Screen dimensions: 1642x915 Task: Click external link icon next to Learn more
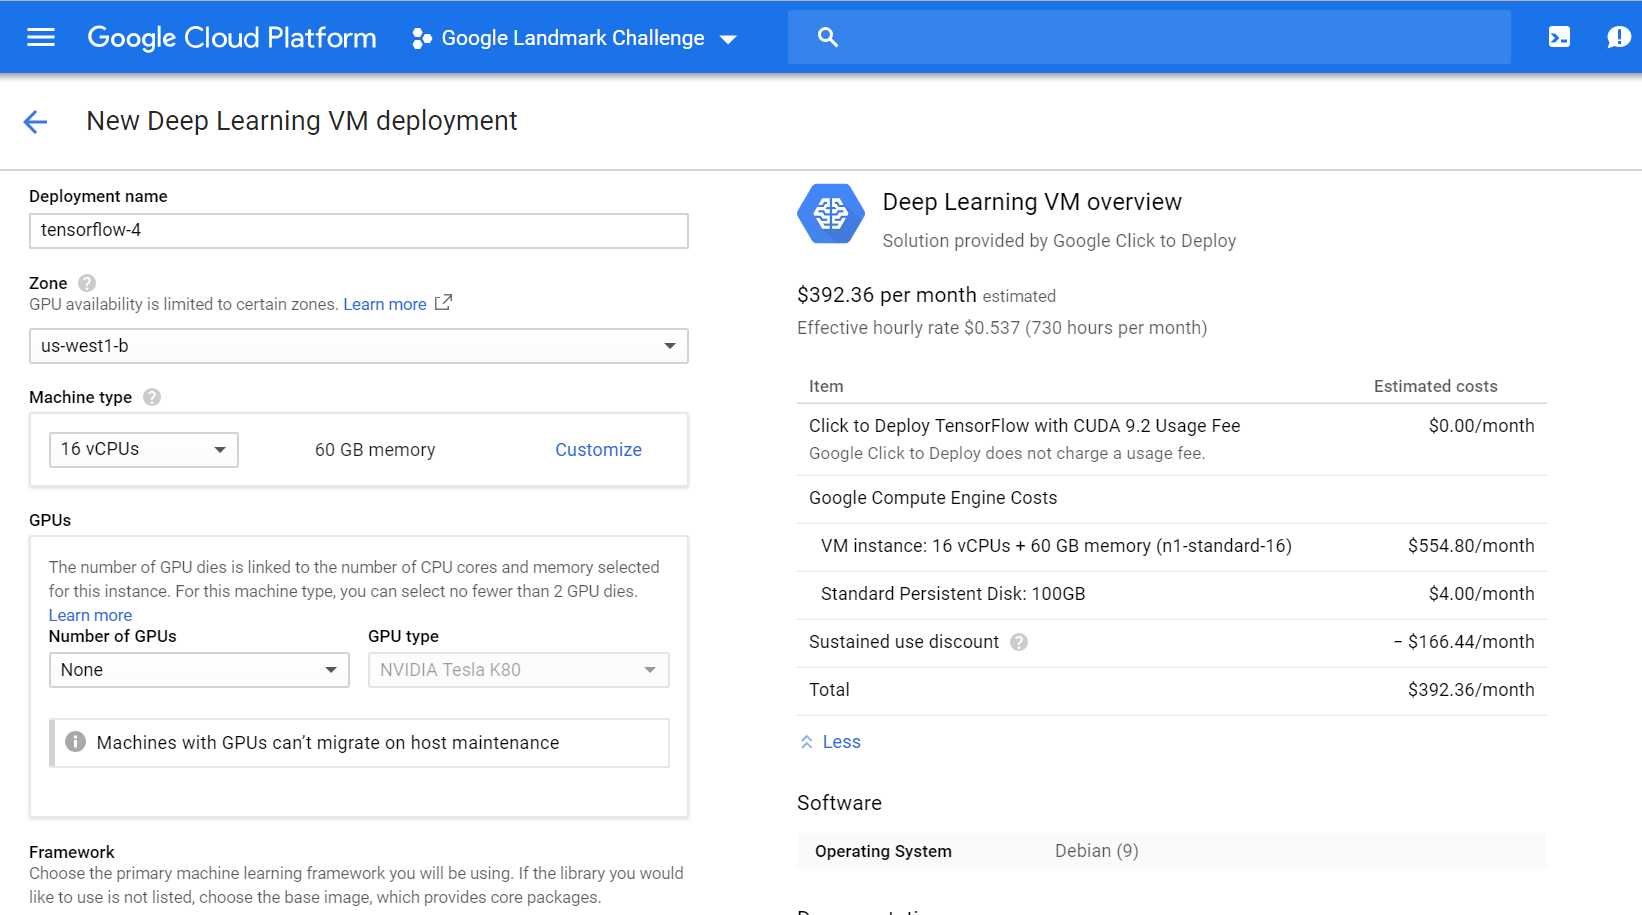point(443,302)
